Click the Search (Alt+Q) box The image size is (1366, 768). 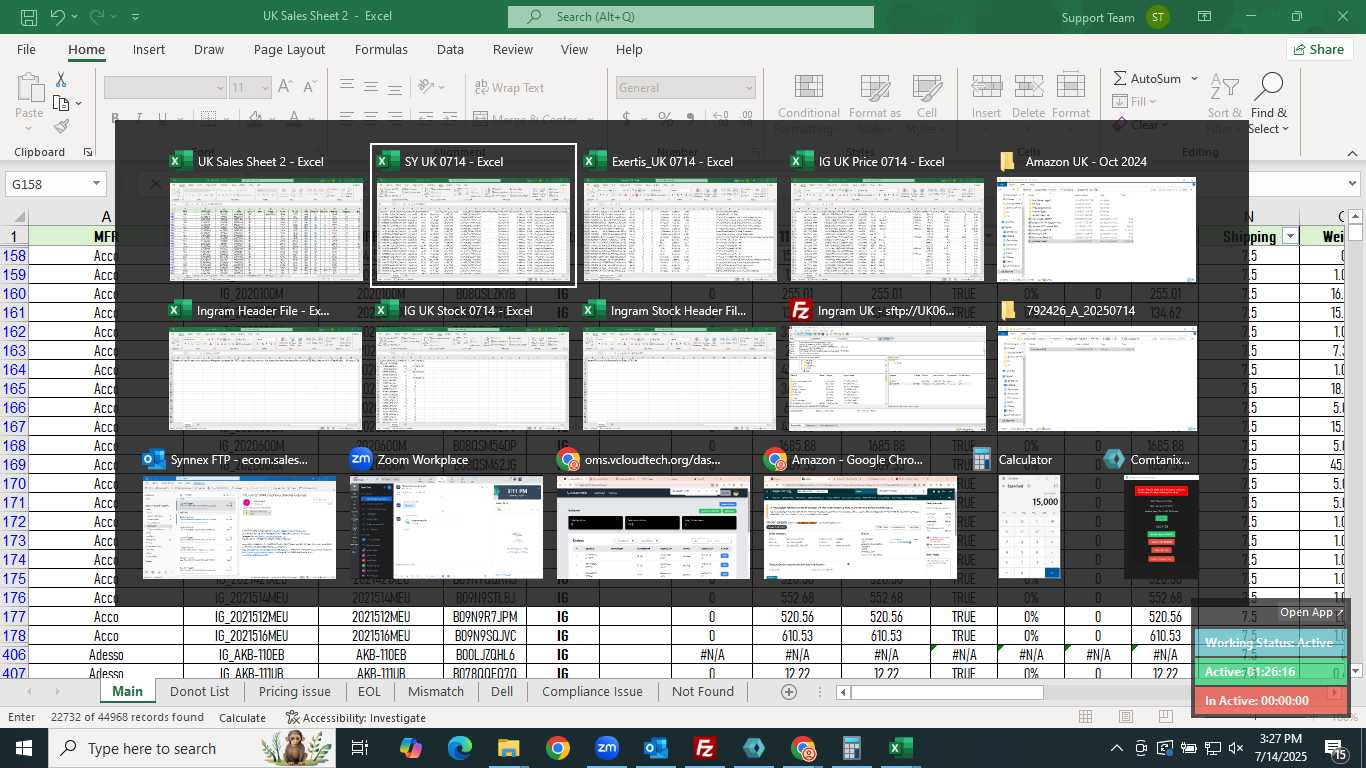[x=691, y=17]
